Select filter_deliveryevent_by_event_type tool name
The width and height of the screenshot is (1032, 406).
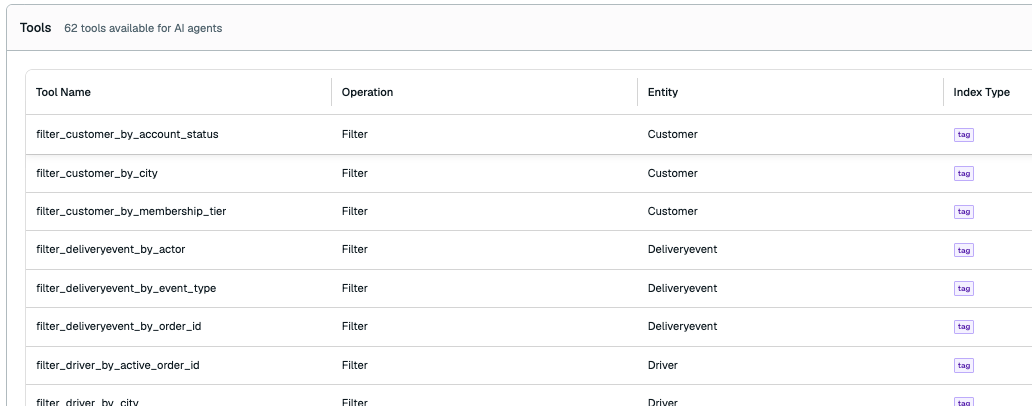coord(126,288)
